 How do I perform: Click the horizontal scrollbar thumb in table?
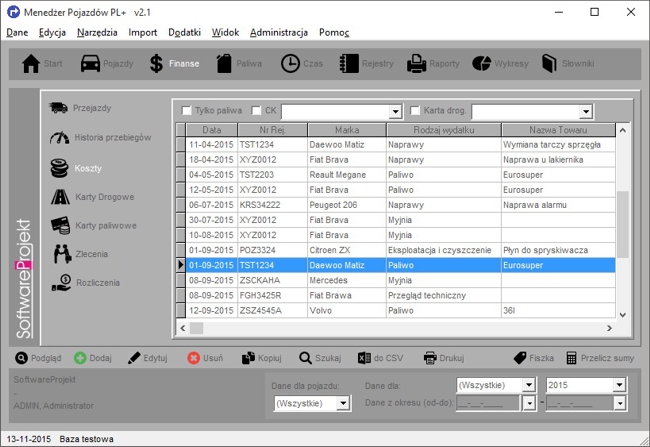[196, 328]
